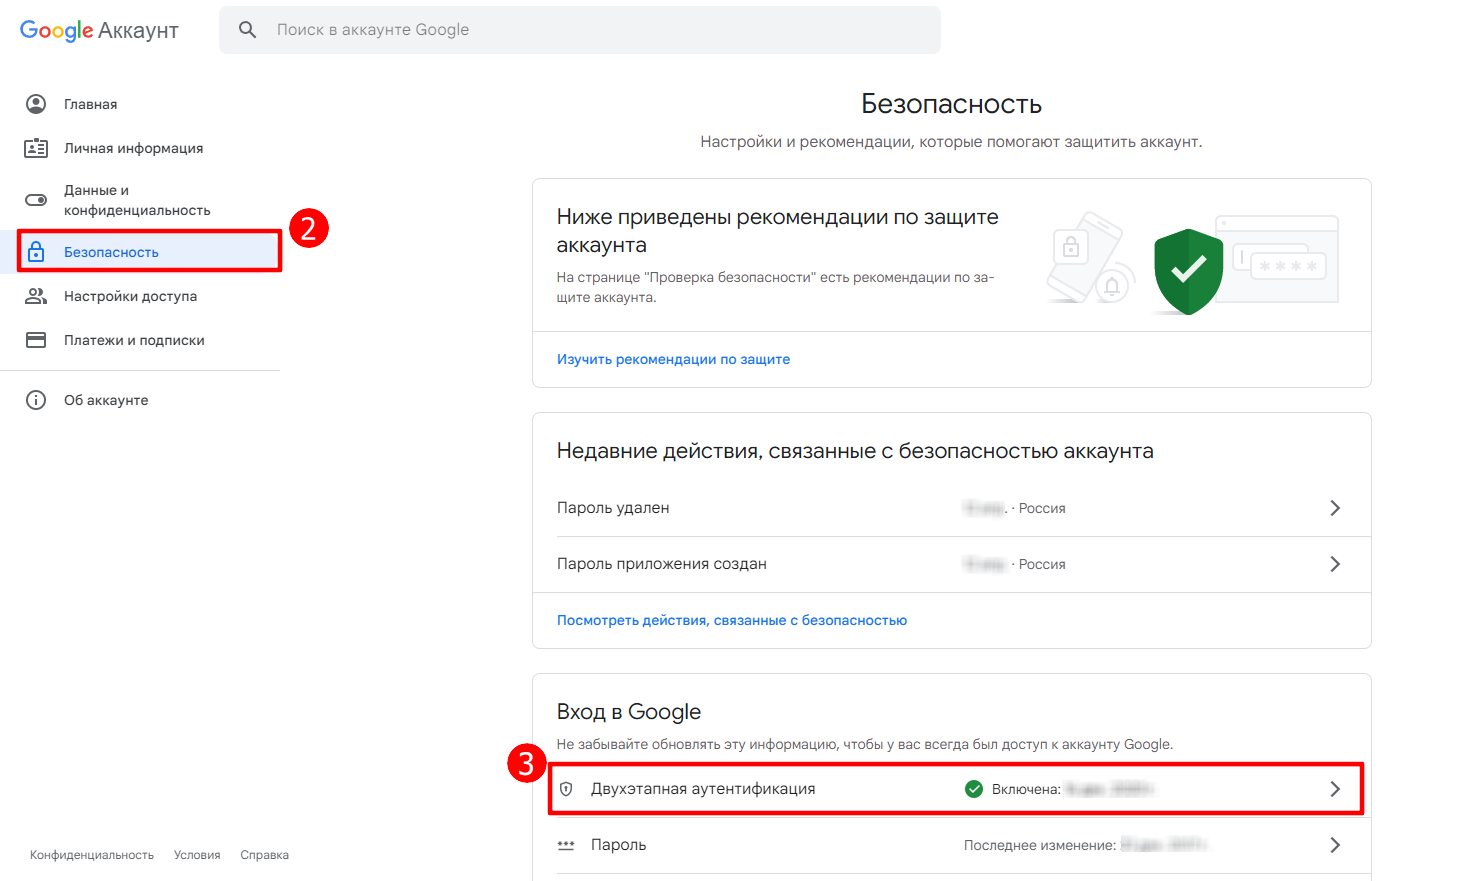Click the 'Вход в Google' heading
The height and width of the screenshot is (881, 1471).
(x=629, y=712)
